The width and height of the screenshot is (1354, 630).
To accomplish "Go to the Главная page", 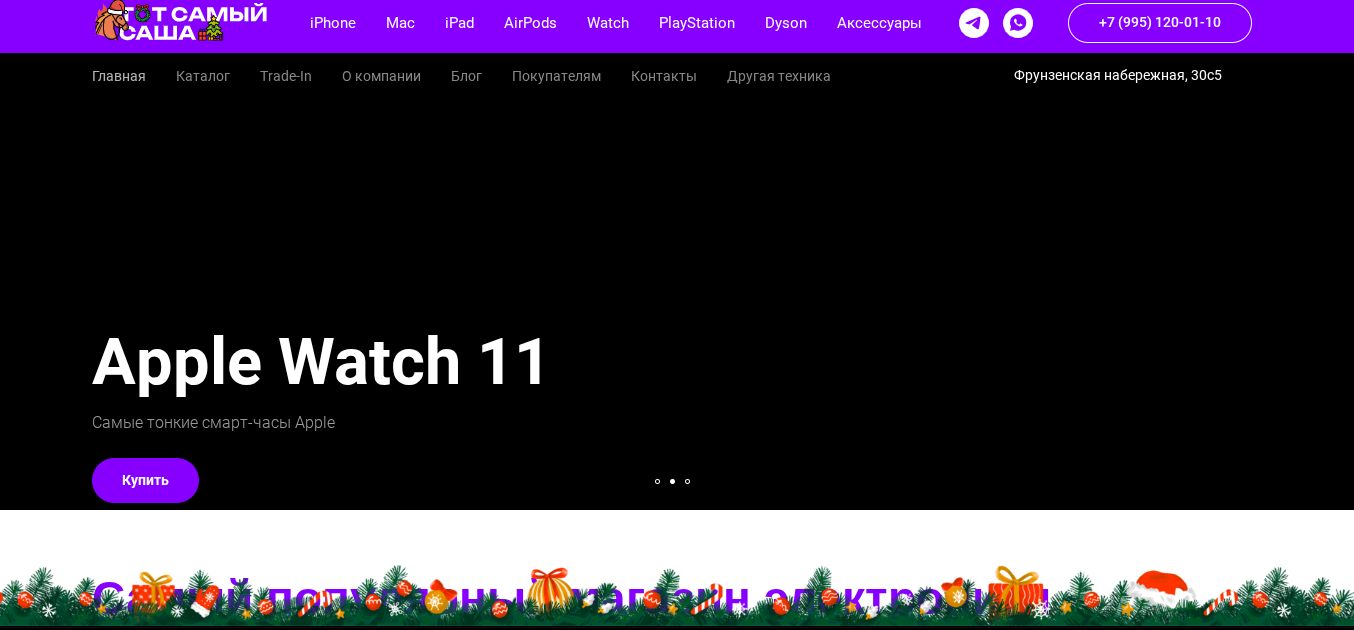I will [x=119, y=76].
